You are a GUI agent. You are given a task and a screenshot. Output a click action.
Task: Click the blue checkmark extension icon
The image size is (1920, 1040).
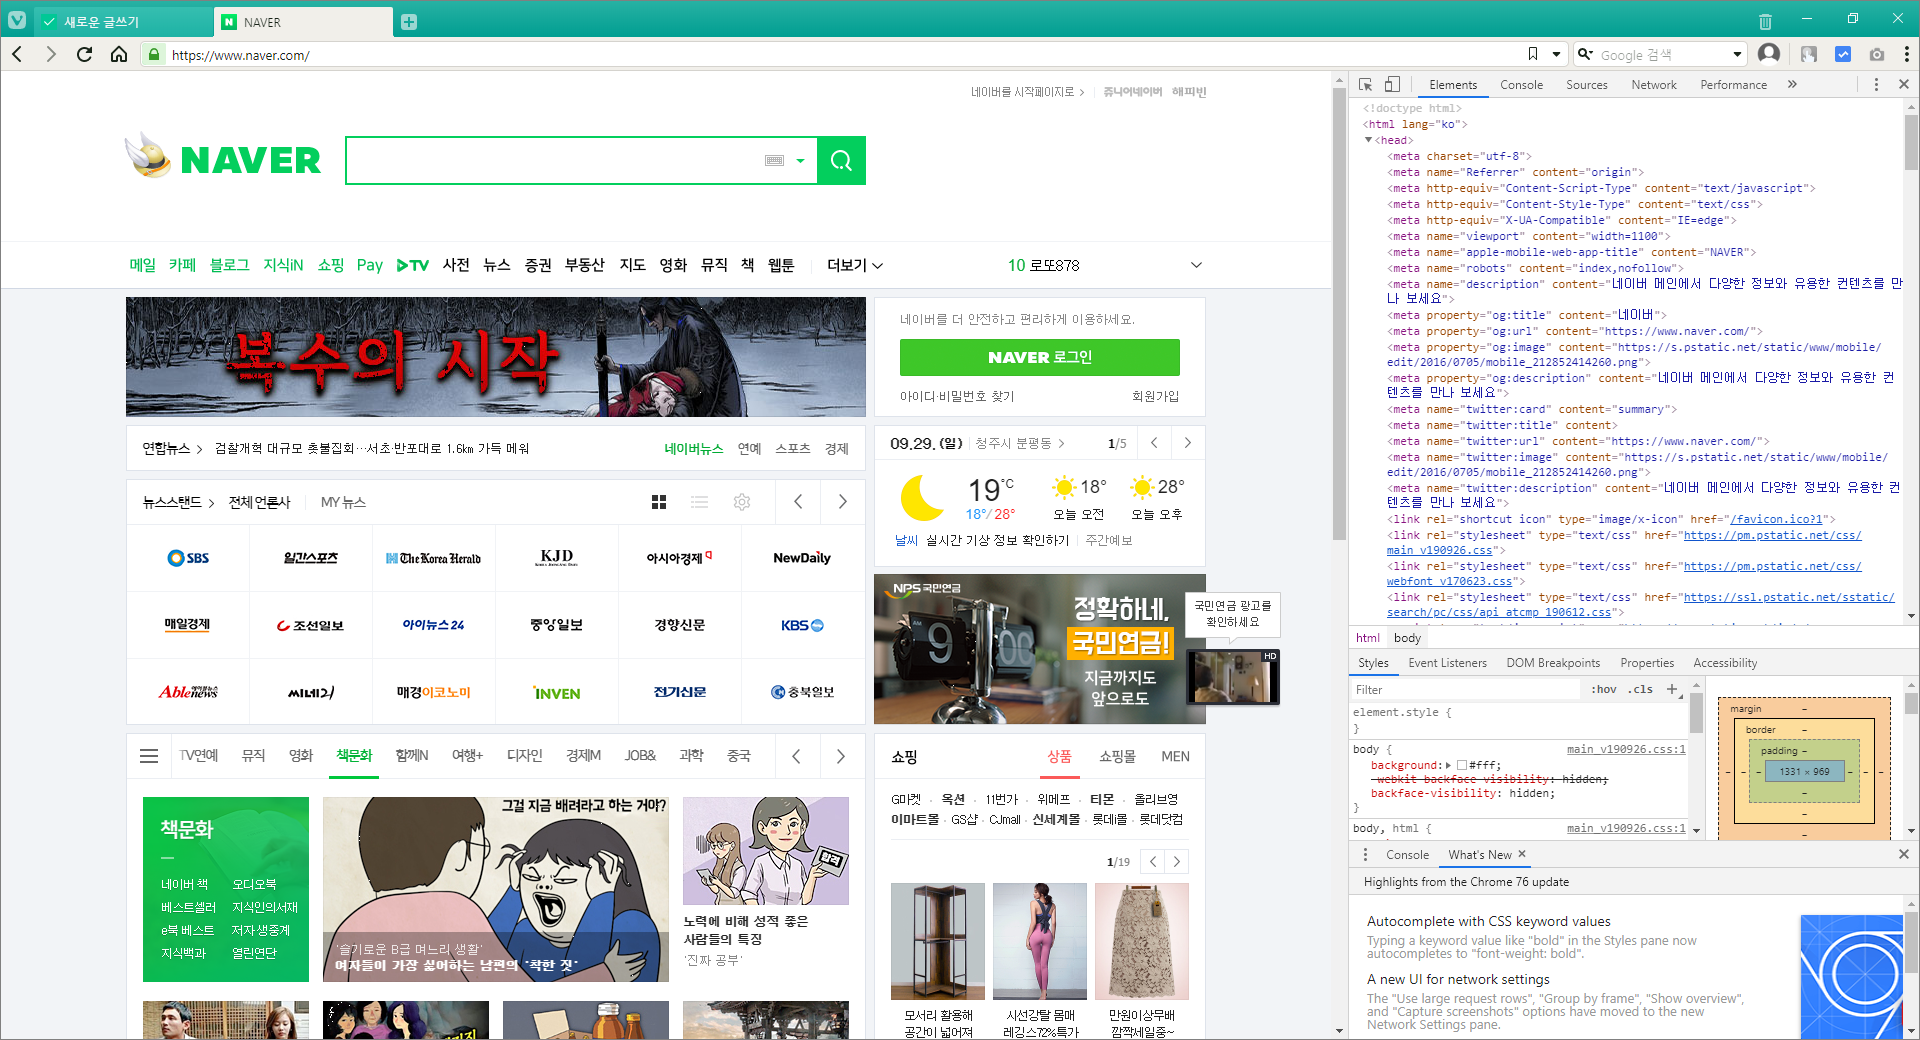(1842, 54)
